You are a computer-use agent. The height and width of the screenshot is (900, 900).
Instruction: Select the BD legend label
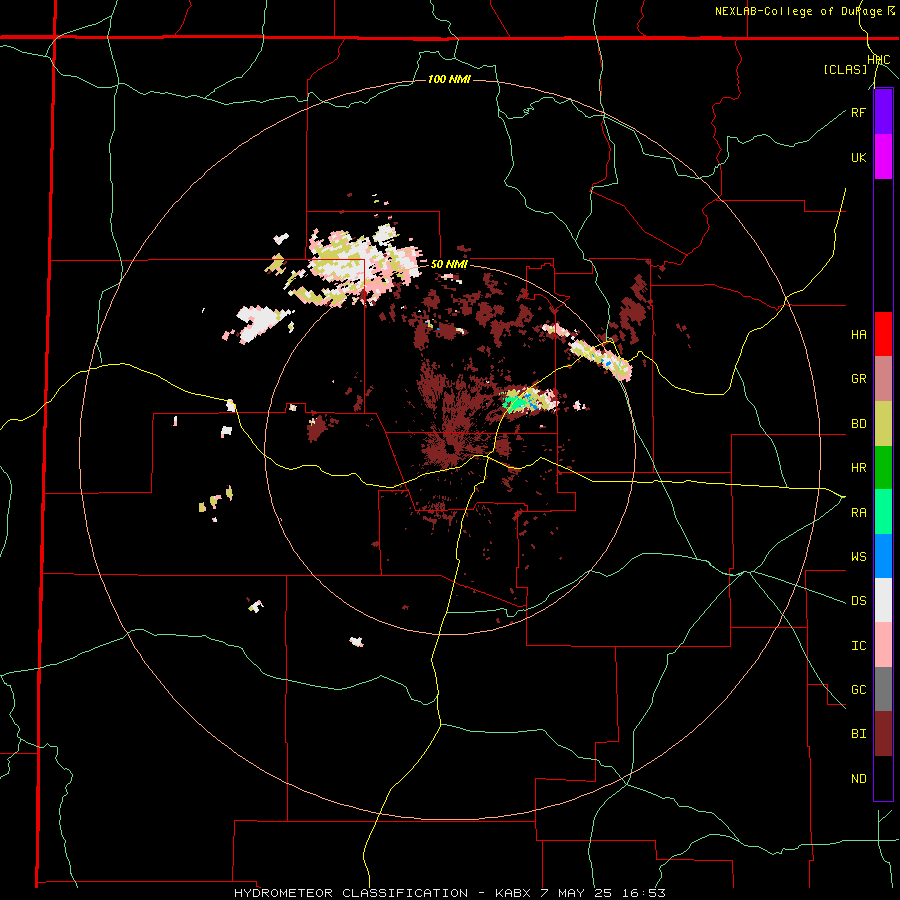(x=858, y=424)
